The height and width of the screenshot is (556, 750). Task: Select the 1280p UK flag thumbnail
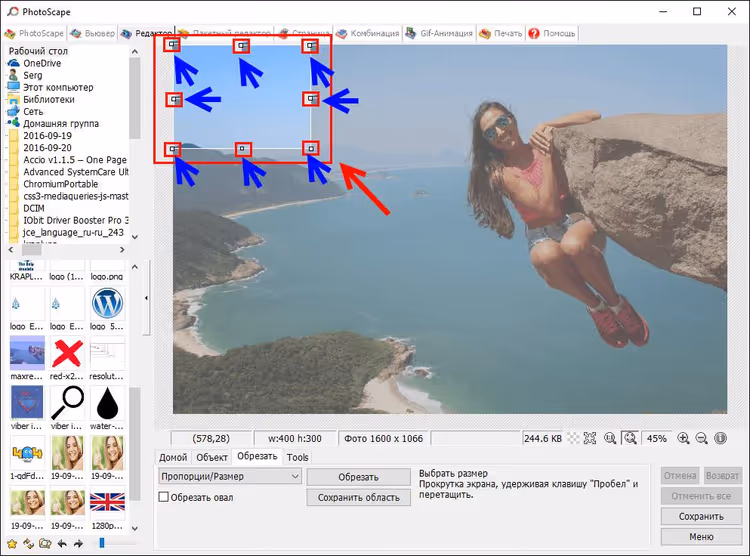pos(107,502)
